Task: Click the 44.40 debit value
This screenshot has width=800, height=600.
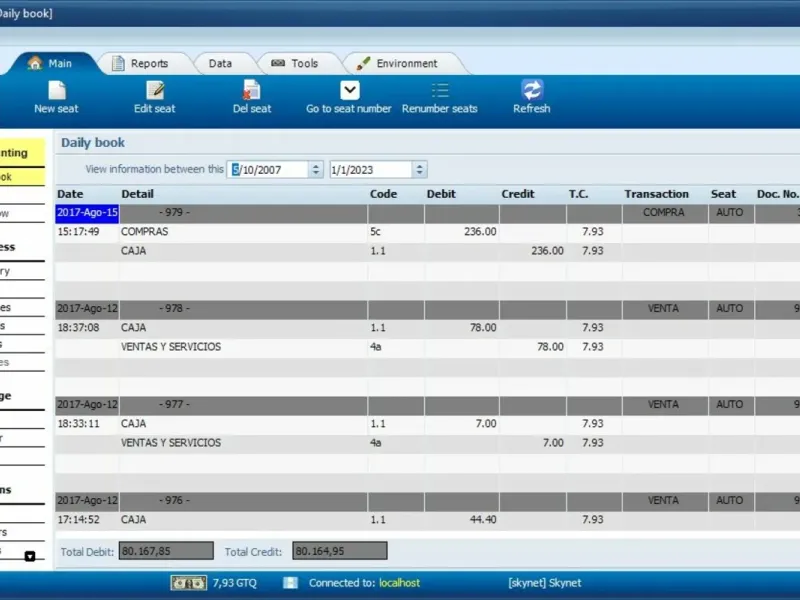Action: [x=483, y=519]
